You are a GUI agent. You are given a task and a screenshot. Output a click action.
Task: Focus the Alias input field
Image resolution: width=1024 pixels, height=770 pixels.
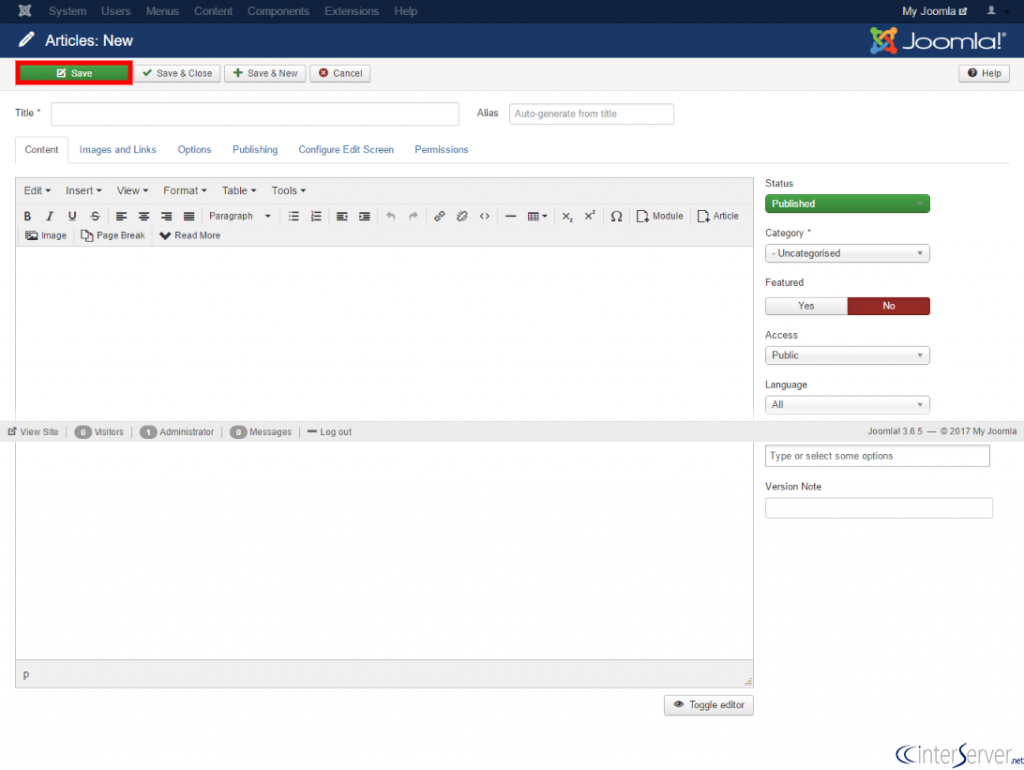pos(591,114)
